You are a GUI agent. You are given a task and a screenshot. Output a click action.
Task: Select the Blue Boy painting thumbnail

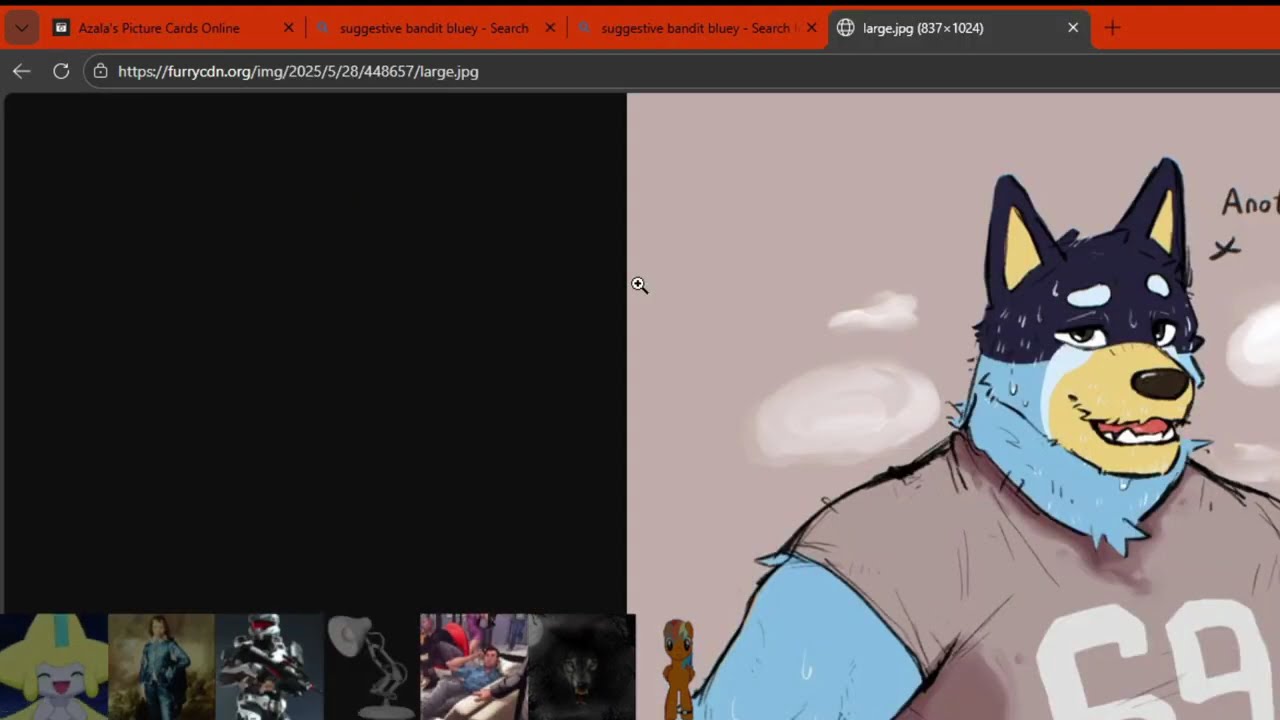(x=161, y=667)
